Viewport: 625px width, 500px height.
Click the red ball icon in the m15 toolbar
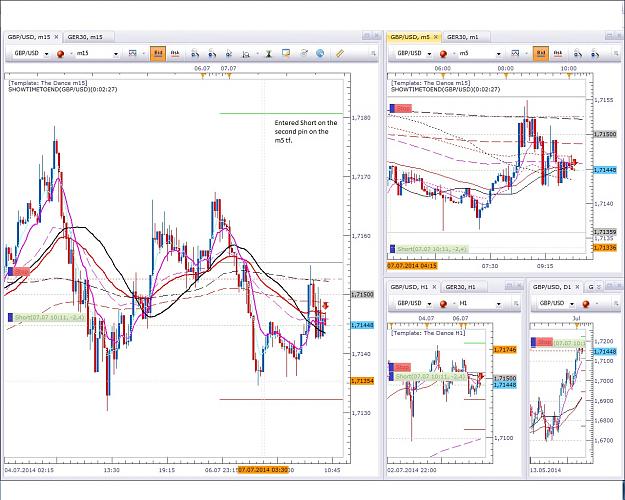coord(60,54)
